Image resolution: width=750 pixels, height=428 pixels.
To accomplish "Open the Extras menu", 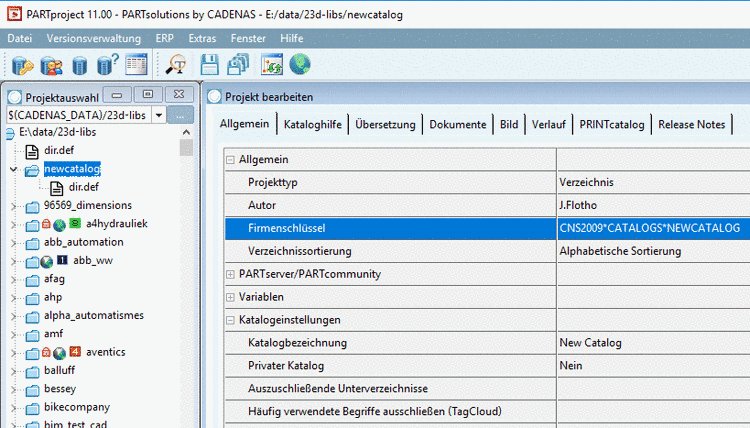I will point(202,38).
